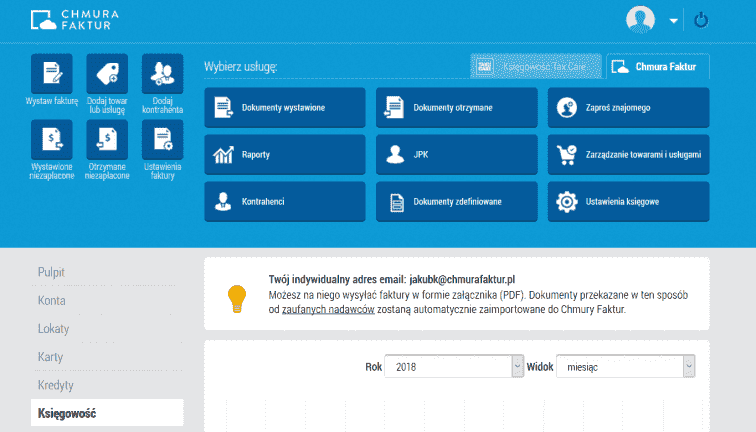
Task: Open Otrzymane niezapłacone shortcut icon
Action: [x=107, y=139]
